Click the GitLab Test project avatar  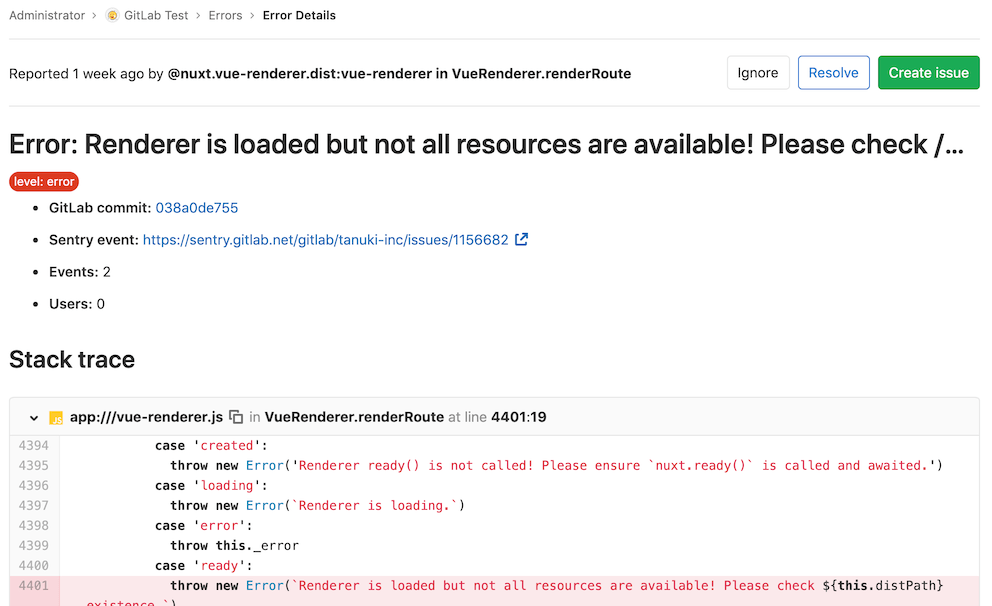coord(113,15)
